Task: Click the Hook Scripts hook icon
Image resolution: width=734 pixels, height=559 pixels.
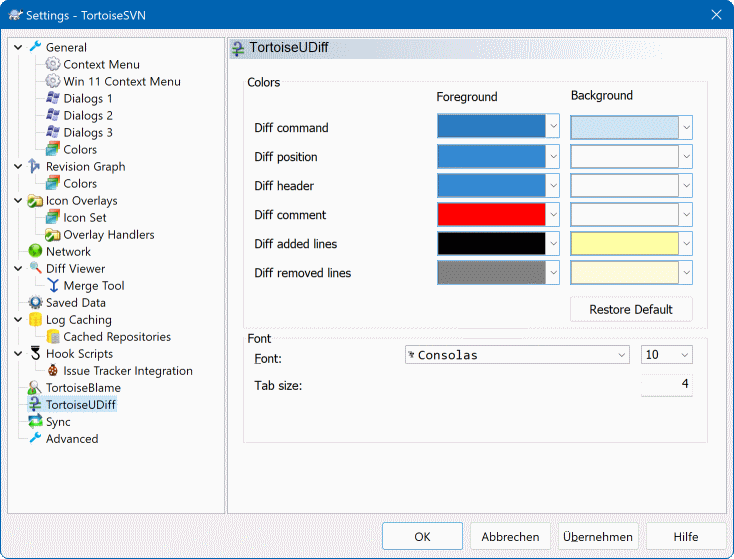Action: pyautogui.click(x=35, y=353)
